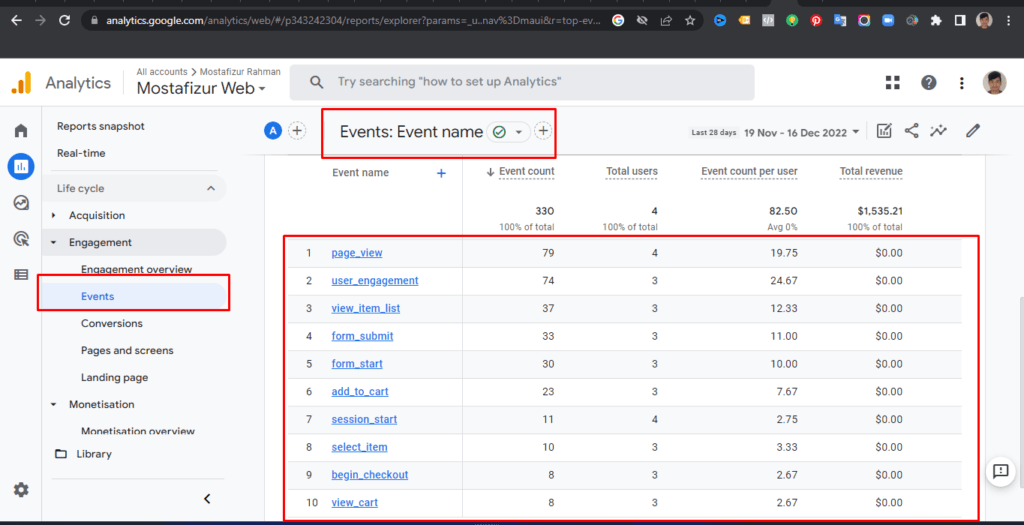Open Reports snapshot
This screenshot has height=525, width=1024.
tap(101, 126)
